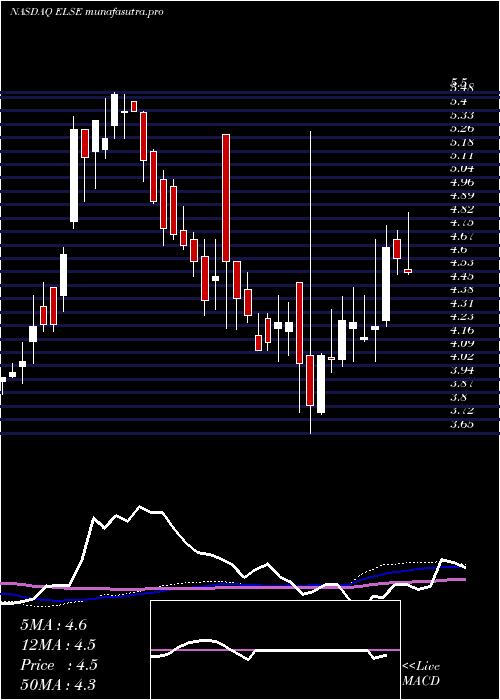Click the last small red candlestick
The width and height of the screenshot is (500, 700).
pyautogui.click(x=408, y=271)
